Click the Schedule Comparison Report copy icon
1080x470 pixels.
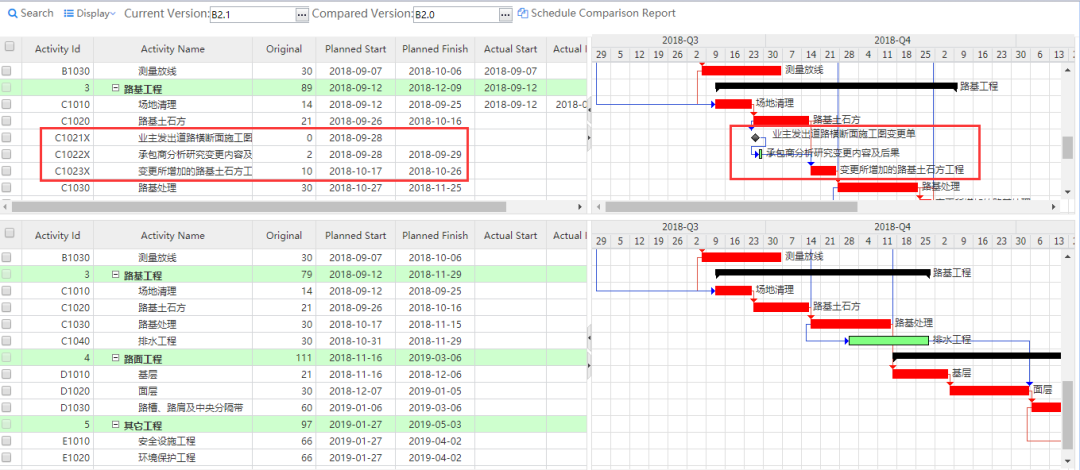coord(523,13)
